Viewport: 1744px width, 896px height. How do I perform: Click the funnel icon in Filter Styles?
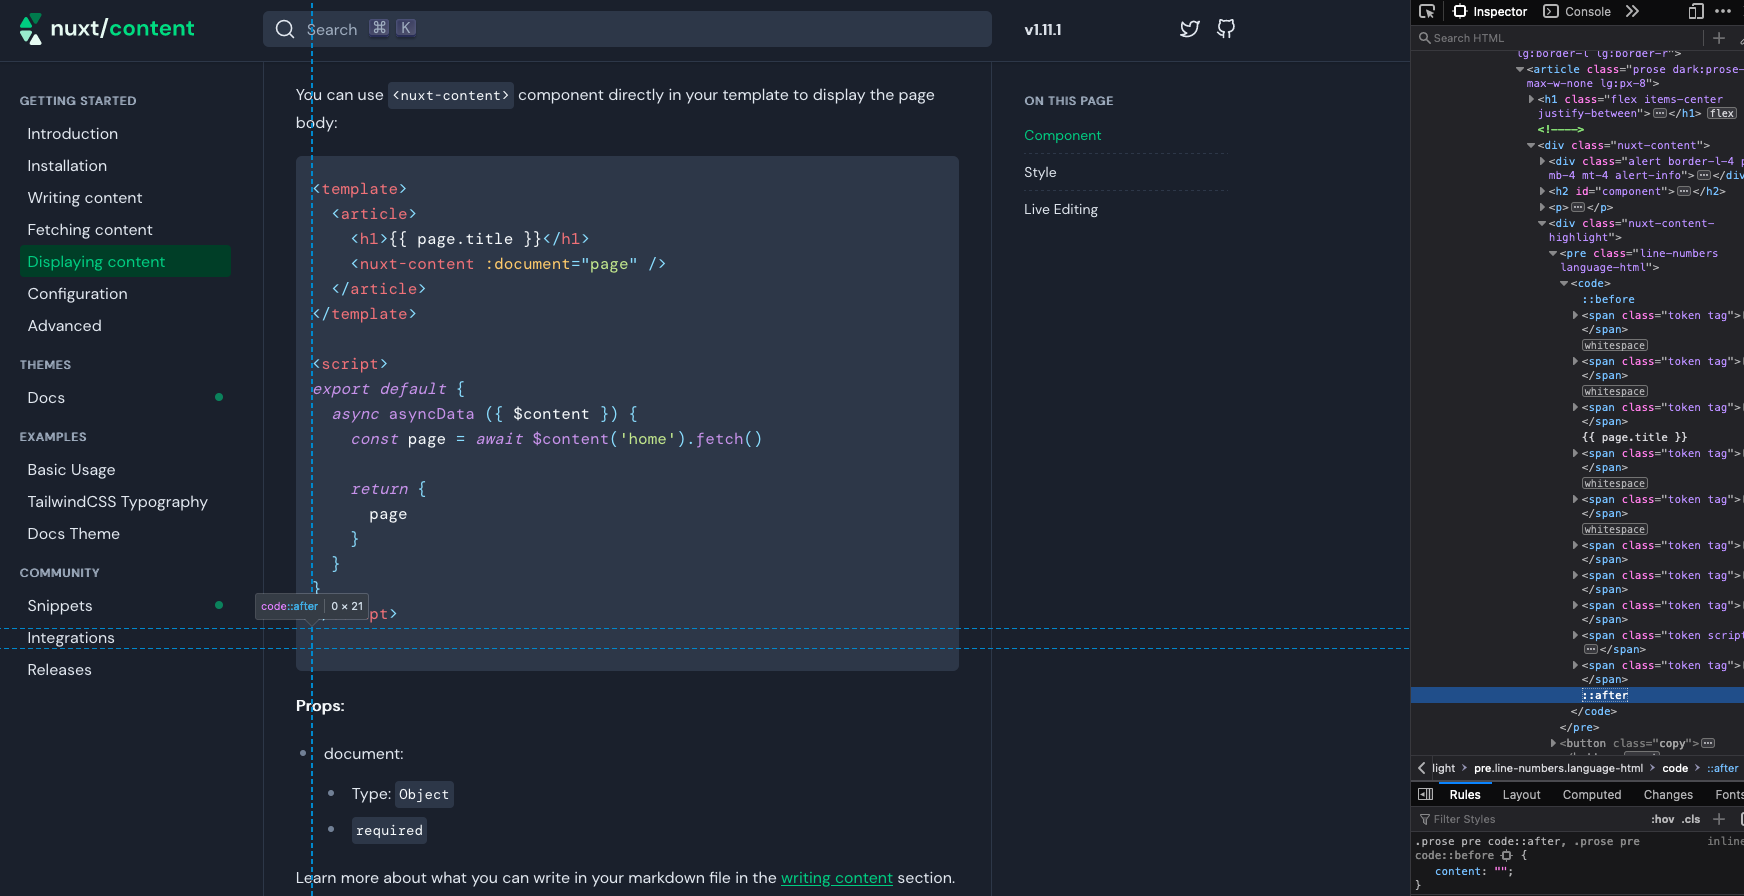point(1425,819)
